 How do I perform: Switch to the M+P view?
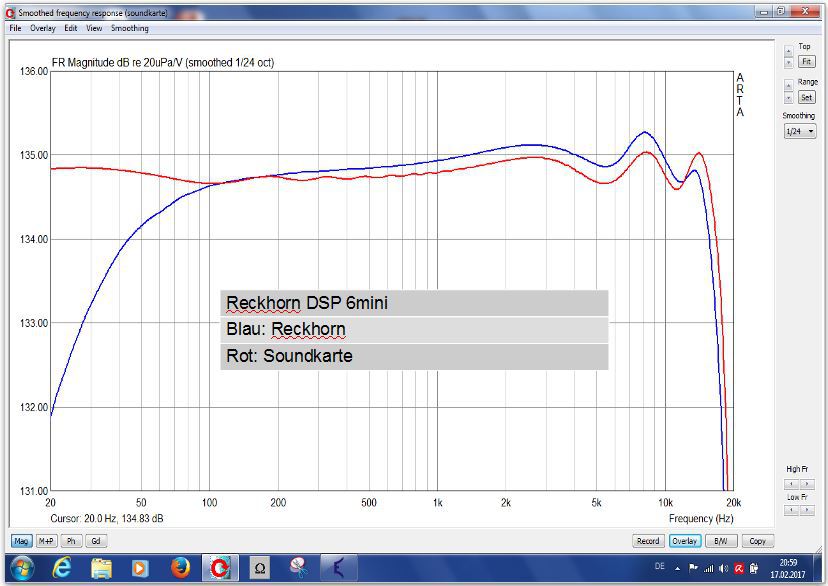tap(46, 541)
